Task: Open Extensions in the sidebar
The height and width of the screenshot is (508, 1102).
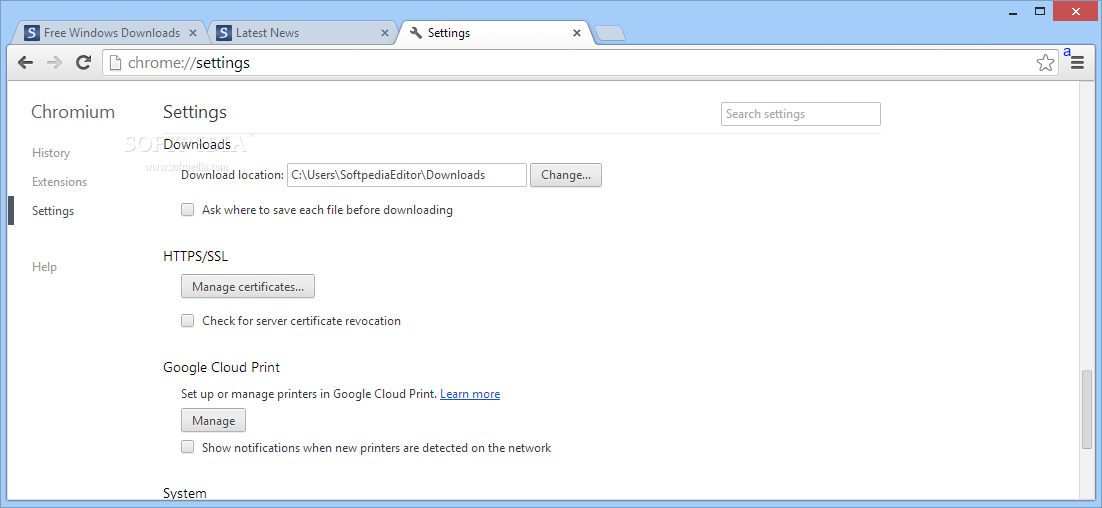Action: tap(60, 182)
